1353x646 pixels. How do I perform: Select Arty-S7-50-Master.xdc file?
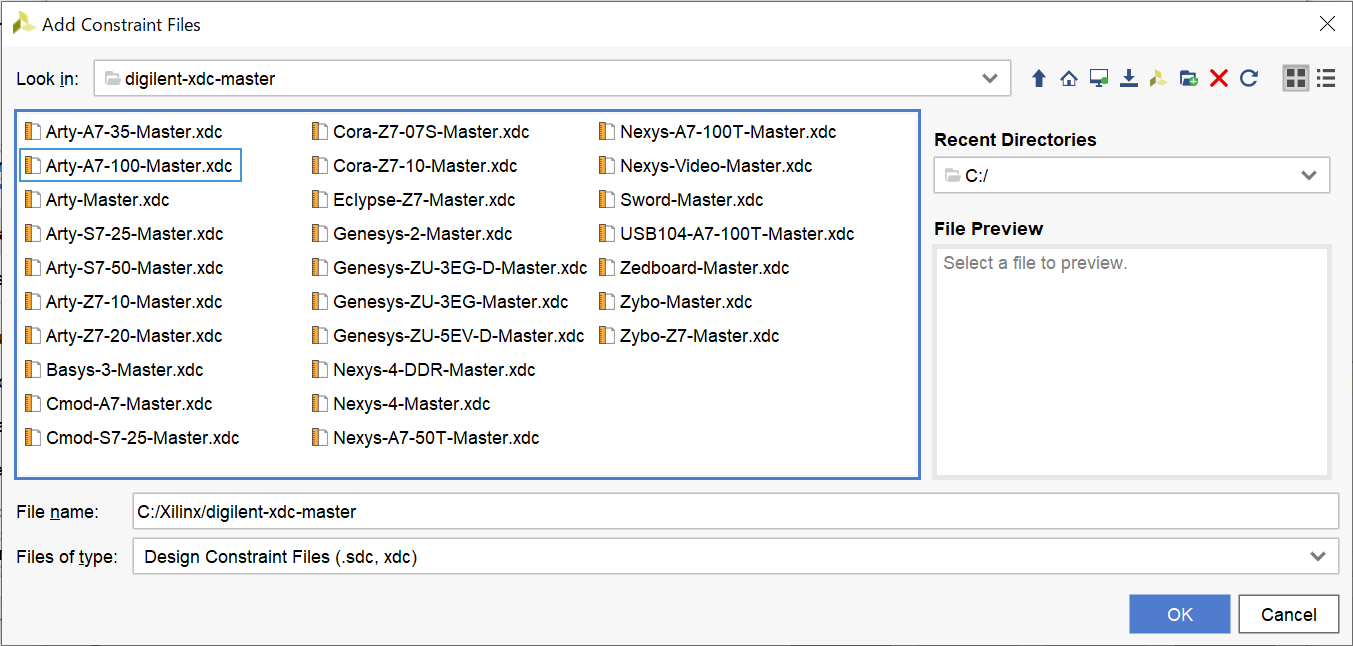(124, 268)
